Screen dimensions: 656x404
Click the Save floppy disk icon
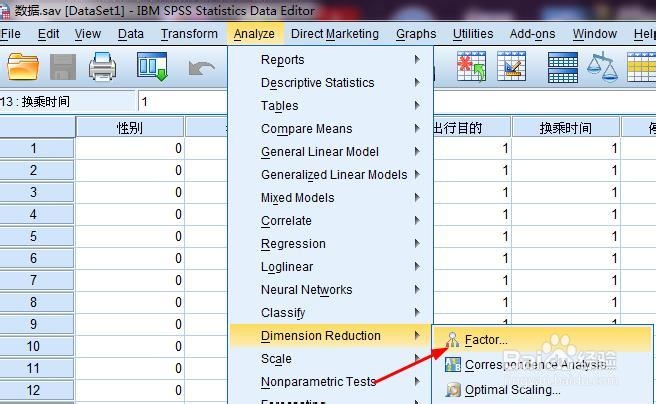[63, 67]
